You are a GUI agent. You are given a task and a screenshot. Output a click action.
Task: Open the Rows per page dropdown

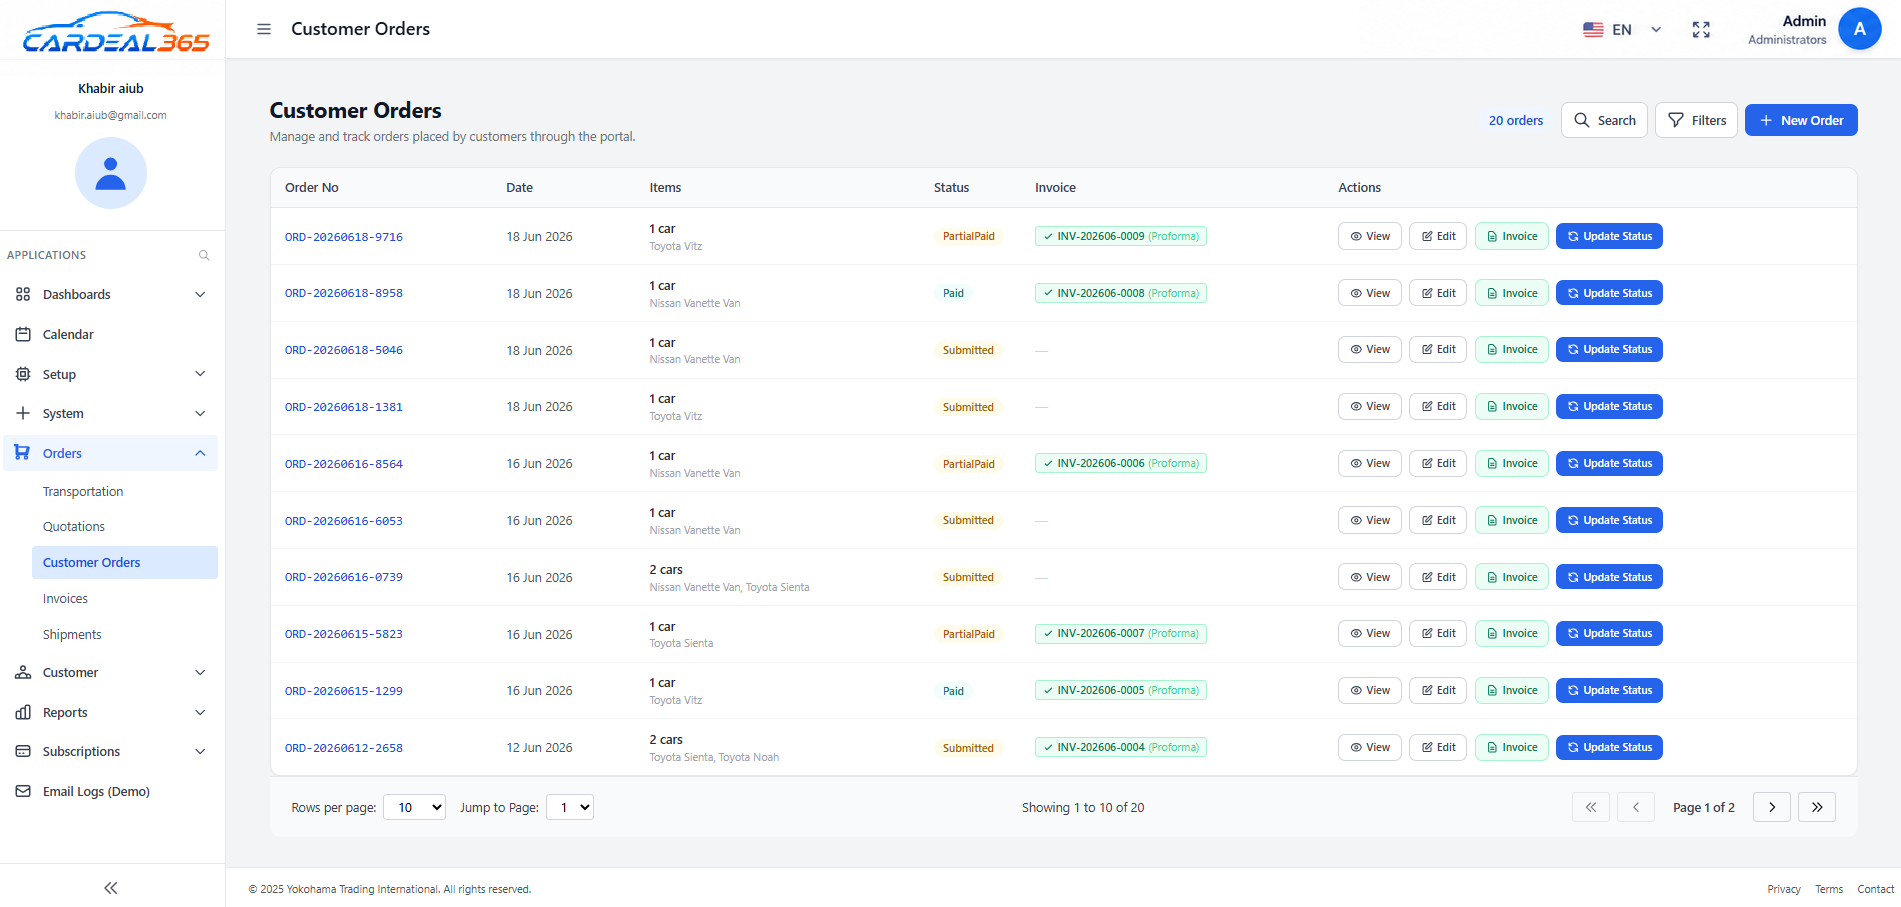(x=415, y=807)
